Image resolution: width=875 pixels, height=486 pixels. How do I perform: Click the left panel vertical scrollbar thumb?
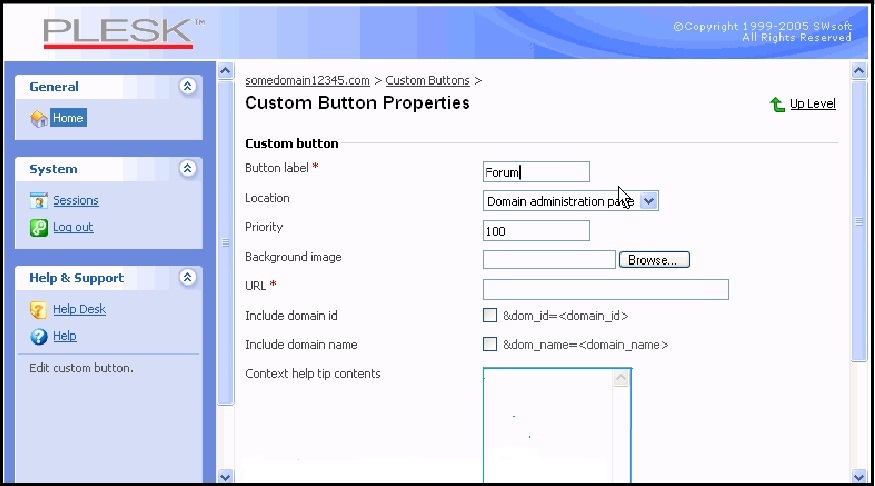pyautogui.click(x=225, y=243)
